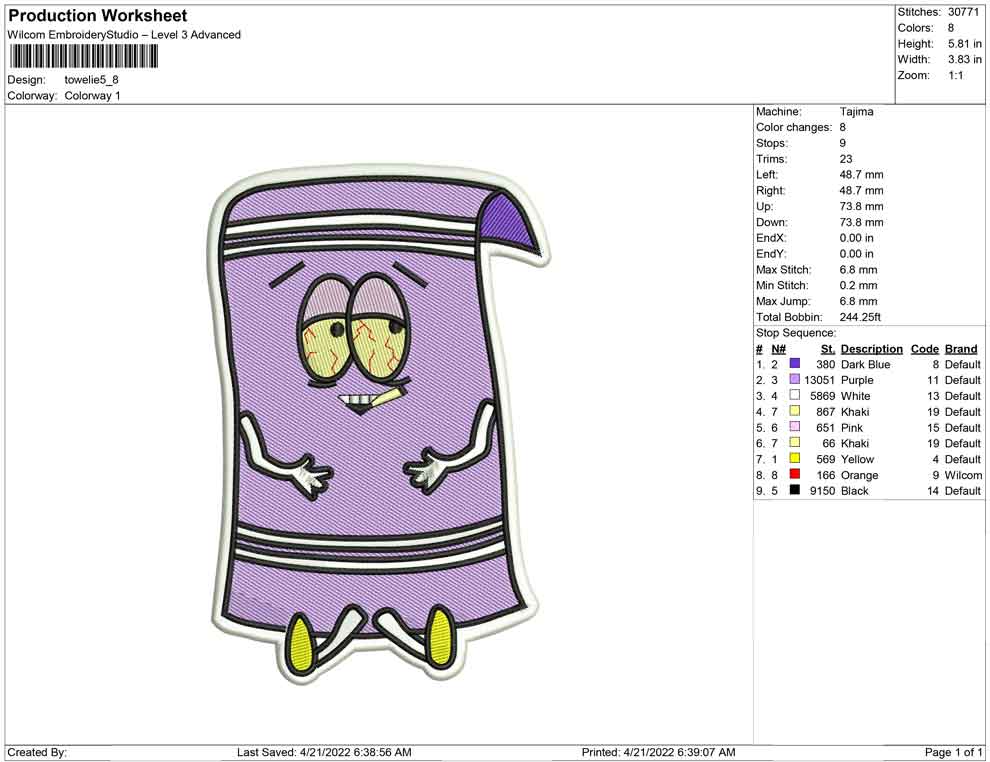Click the Towelie embroidery design preview
Viewport: 990px width, 762px height.
coord(379,426)
